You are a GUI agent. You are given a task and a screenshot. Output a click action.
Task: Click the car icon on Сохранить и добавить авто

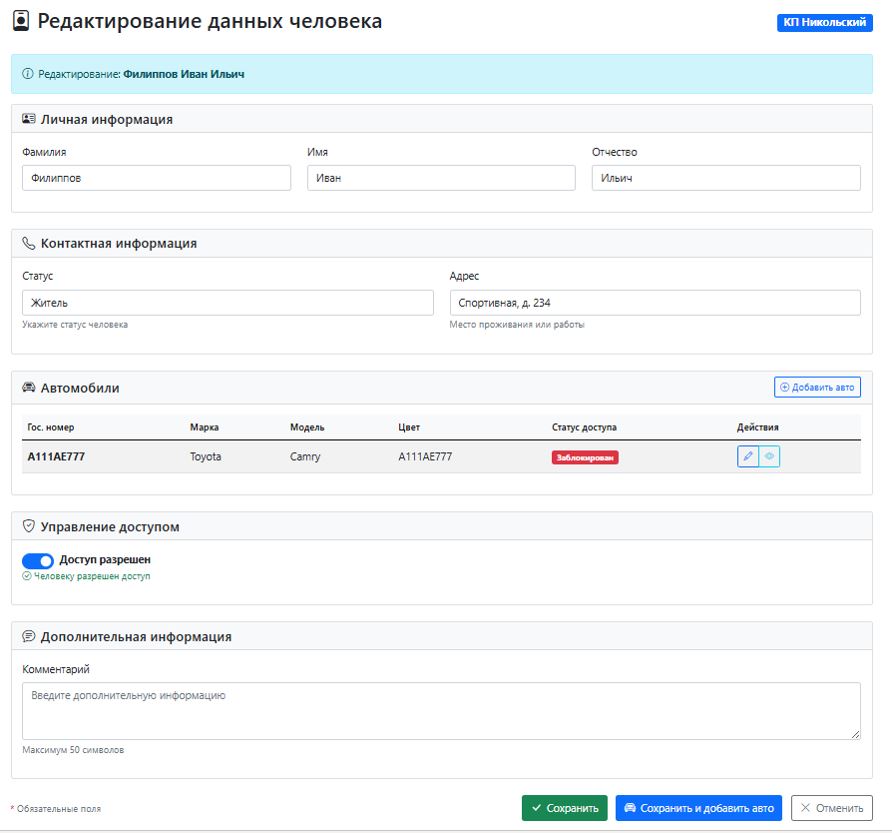pyautogui.click(x=631, y=808)
